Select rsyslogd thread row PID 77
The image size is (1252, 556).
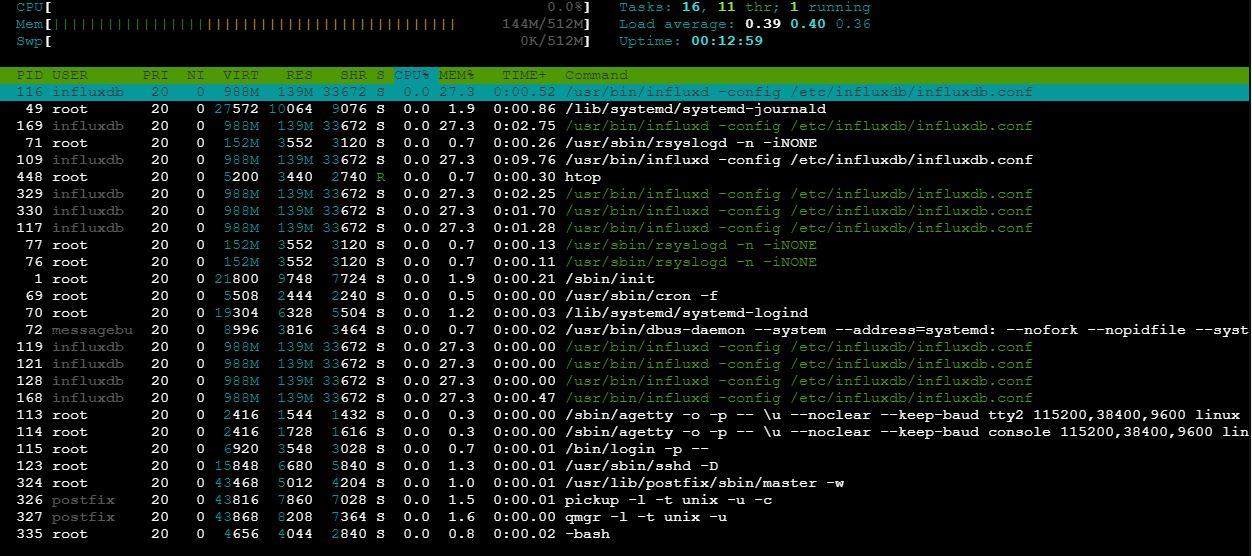coord(625,245)
